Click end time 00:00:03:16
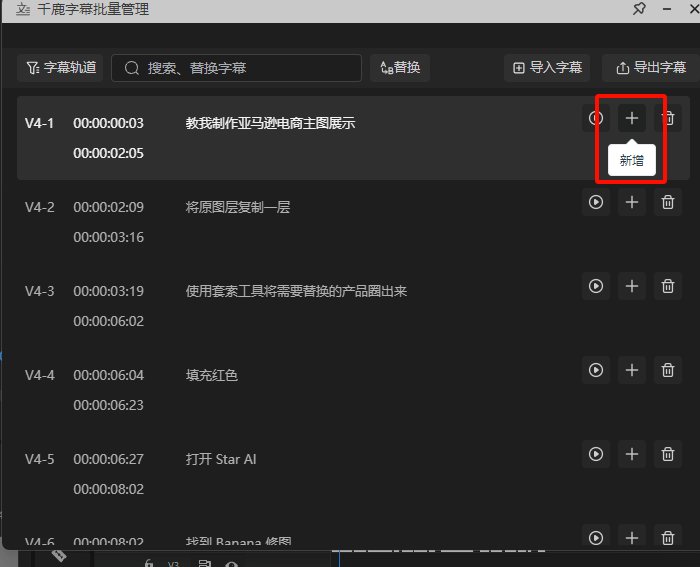 (108, 237)
